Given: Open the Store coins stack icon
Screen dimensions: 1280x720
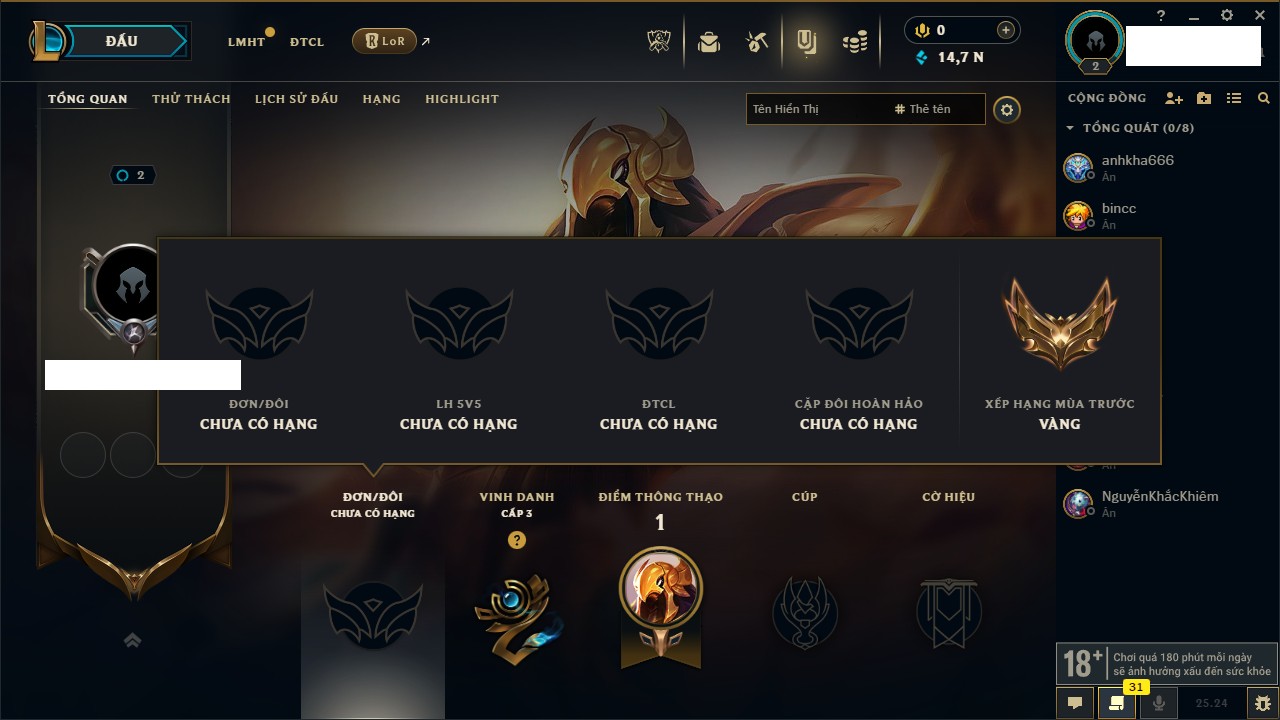Looking at the screenshot, I should [854, 42].
